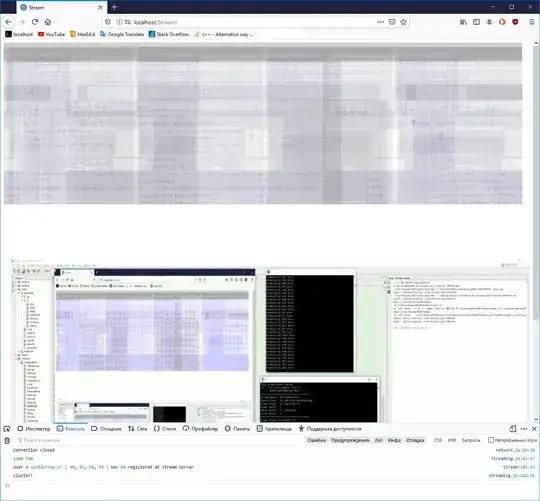The image size is (540, 501).
Task: Save page to Pocket
Action: pos(392,22)
